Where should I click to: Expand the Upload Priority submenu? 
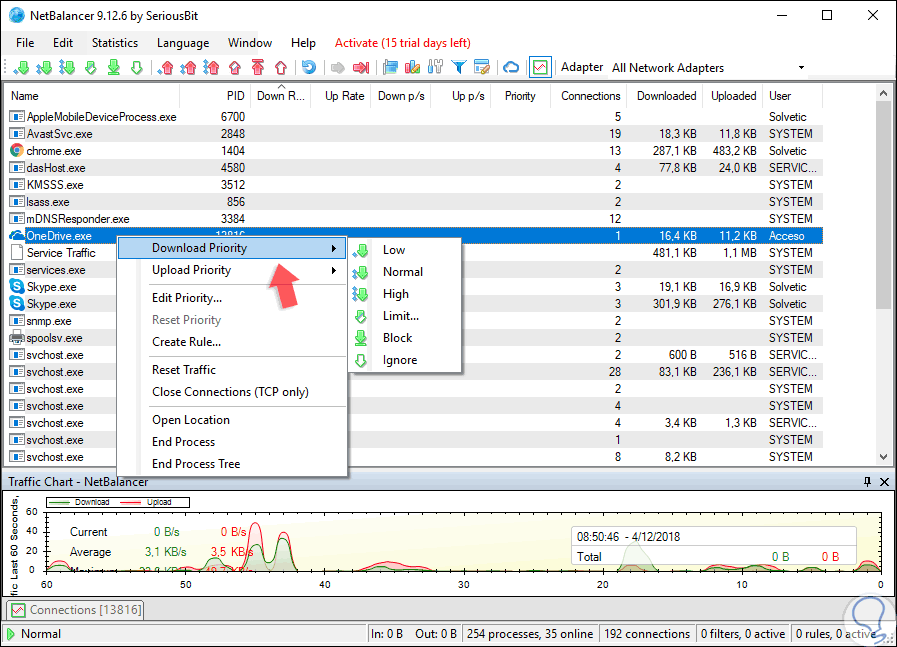click(232, 270)
